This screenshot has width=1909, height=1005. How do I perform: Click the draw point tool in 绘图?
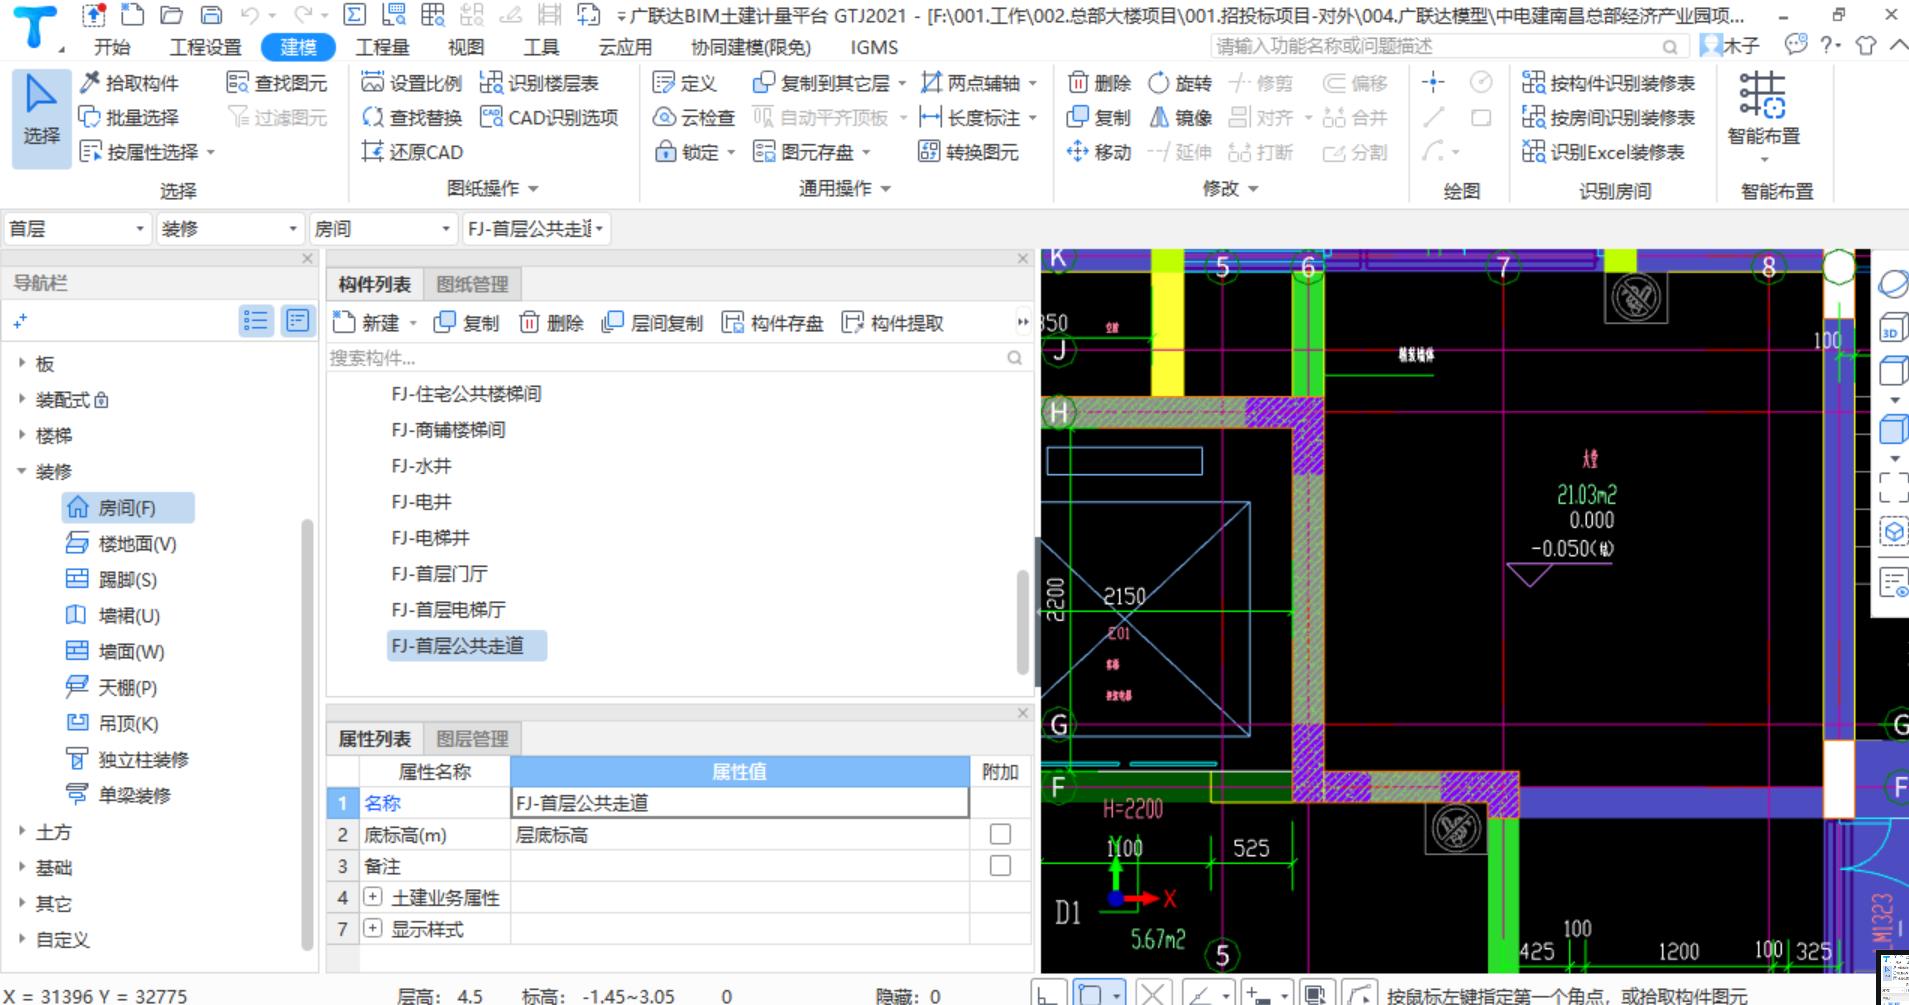(x=1433, y=83)
